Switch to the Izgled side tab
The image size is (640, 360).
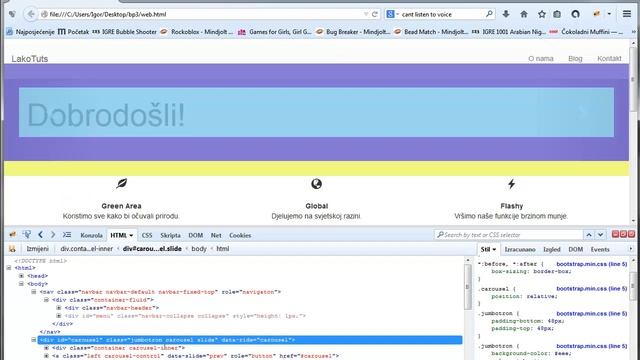(551, 249)
